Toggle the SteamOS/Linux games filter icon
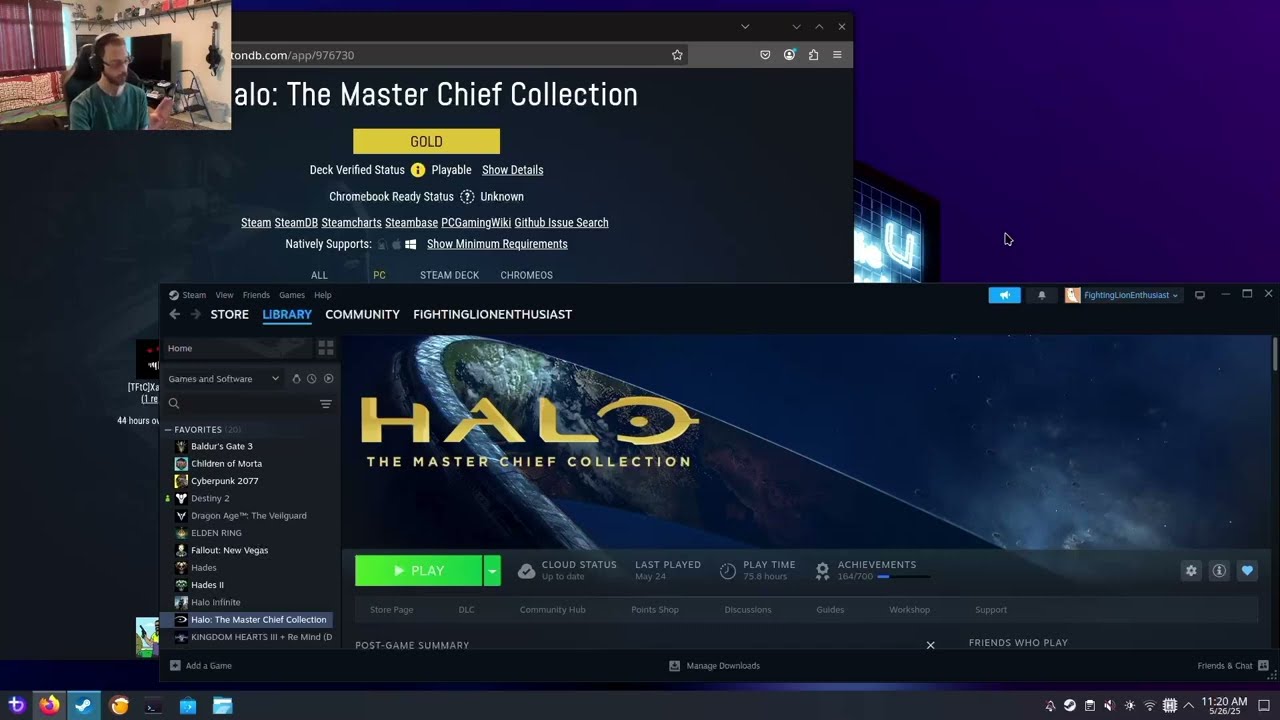This screenshot has height=720, width=1280. [x=296, y=379]
